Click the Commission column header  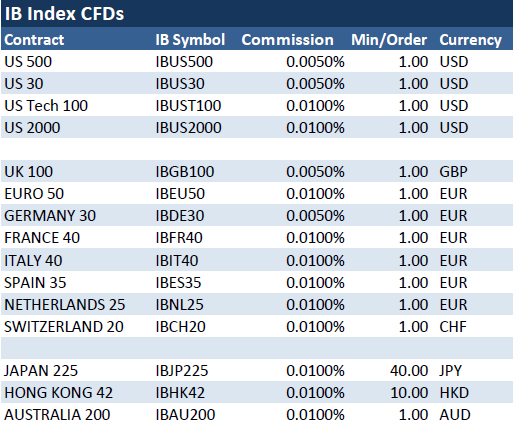(288, 40)
